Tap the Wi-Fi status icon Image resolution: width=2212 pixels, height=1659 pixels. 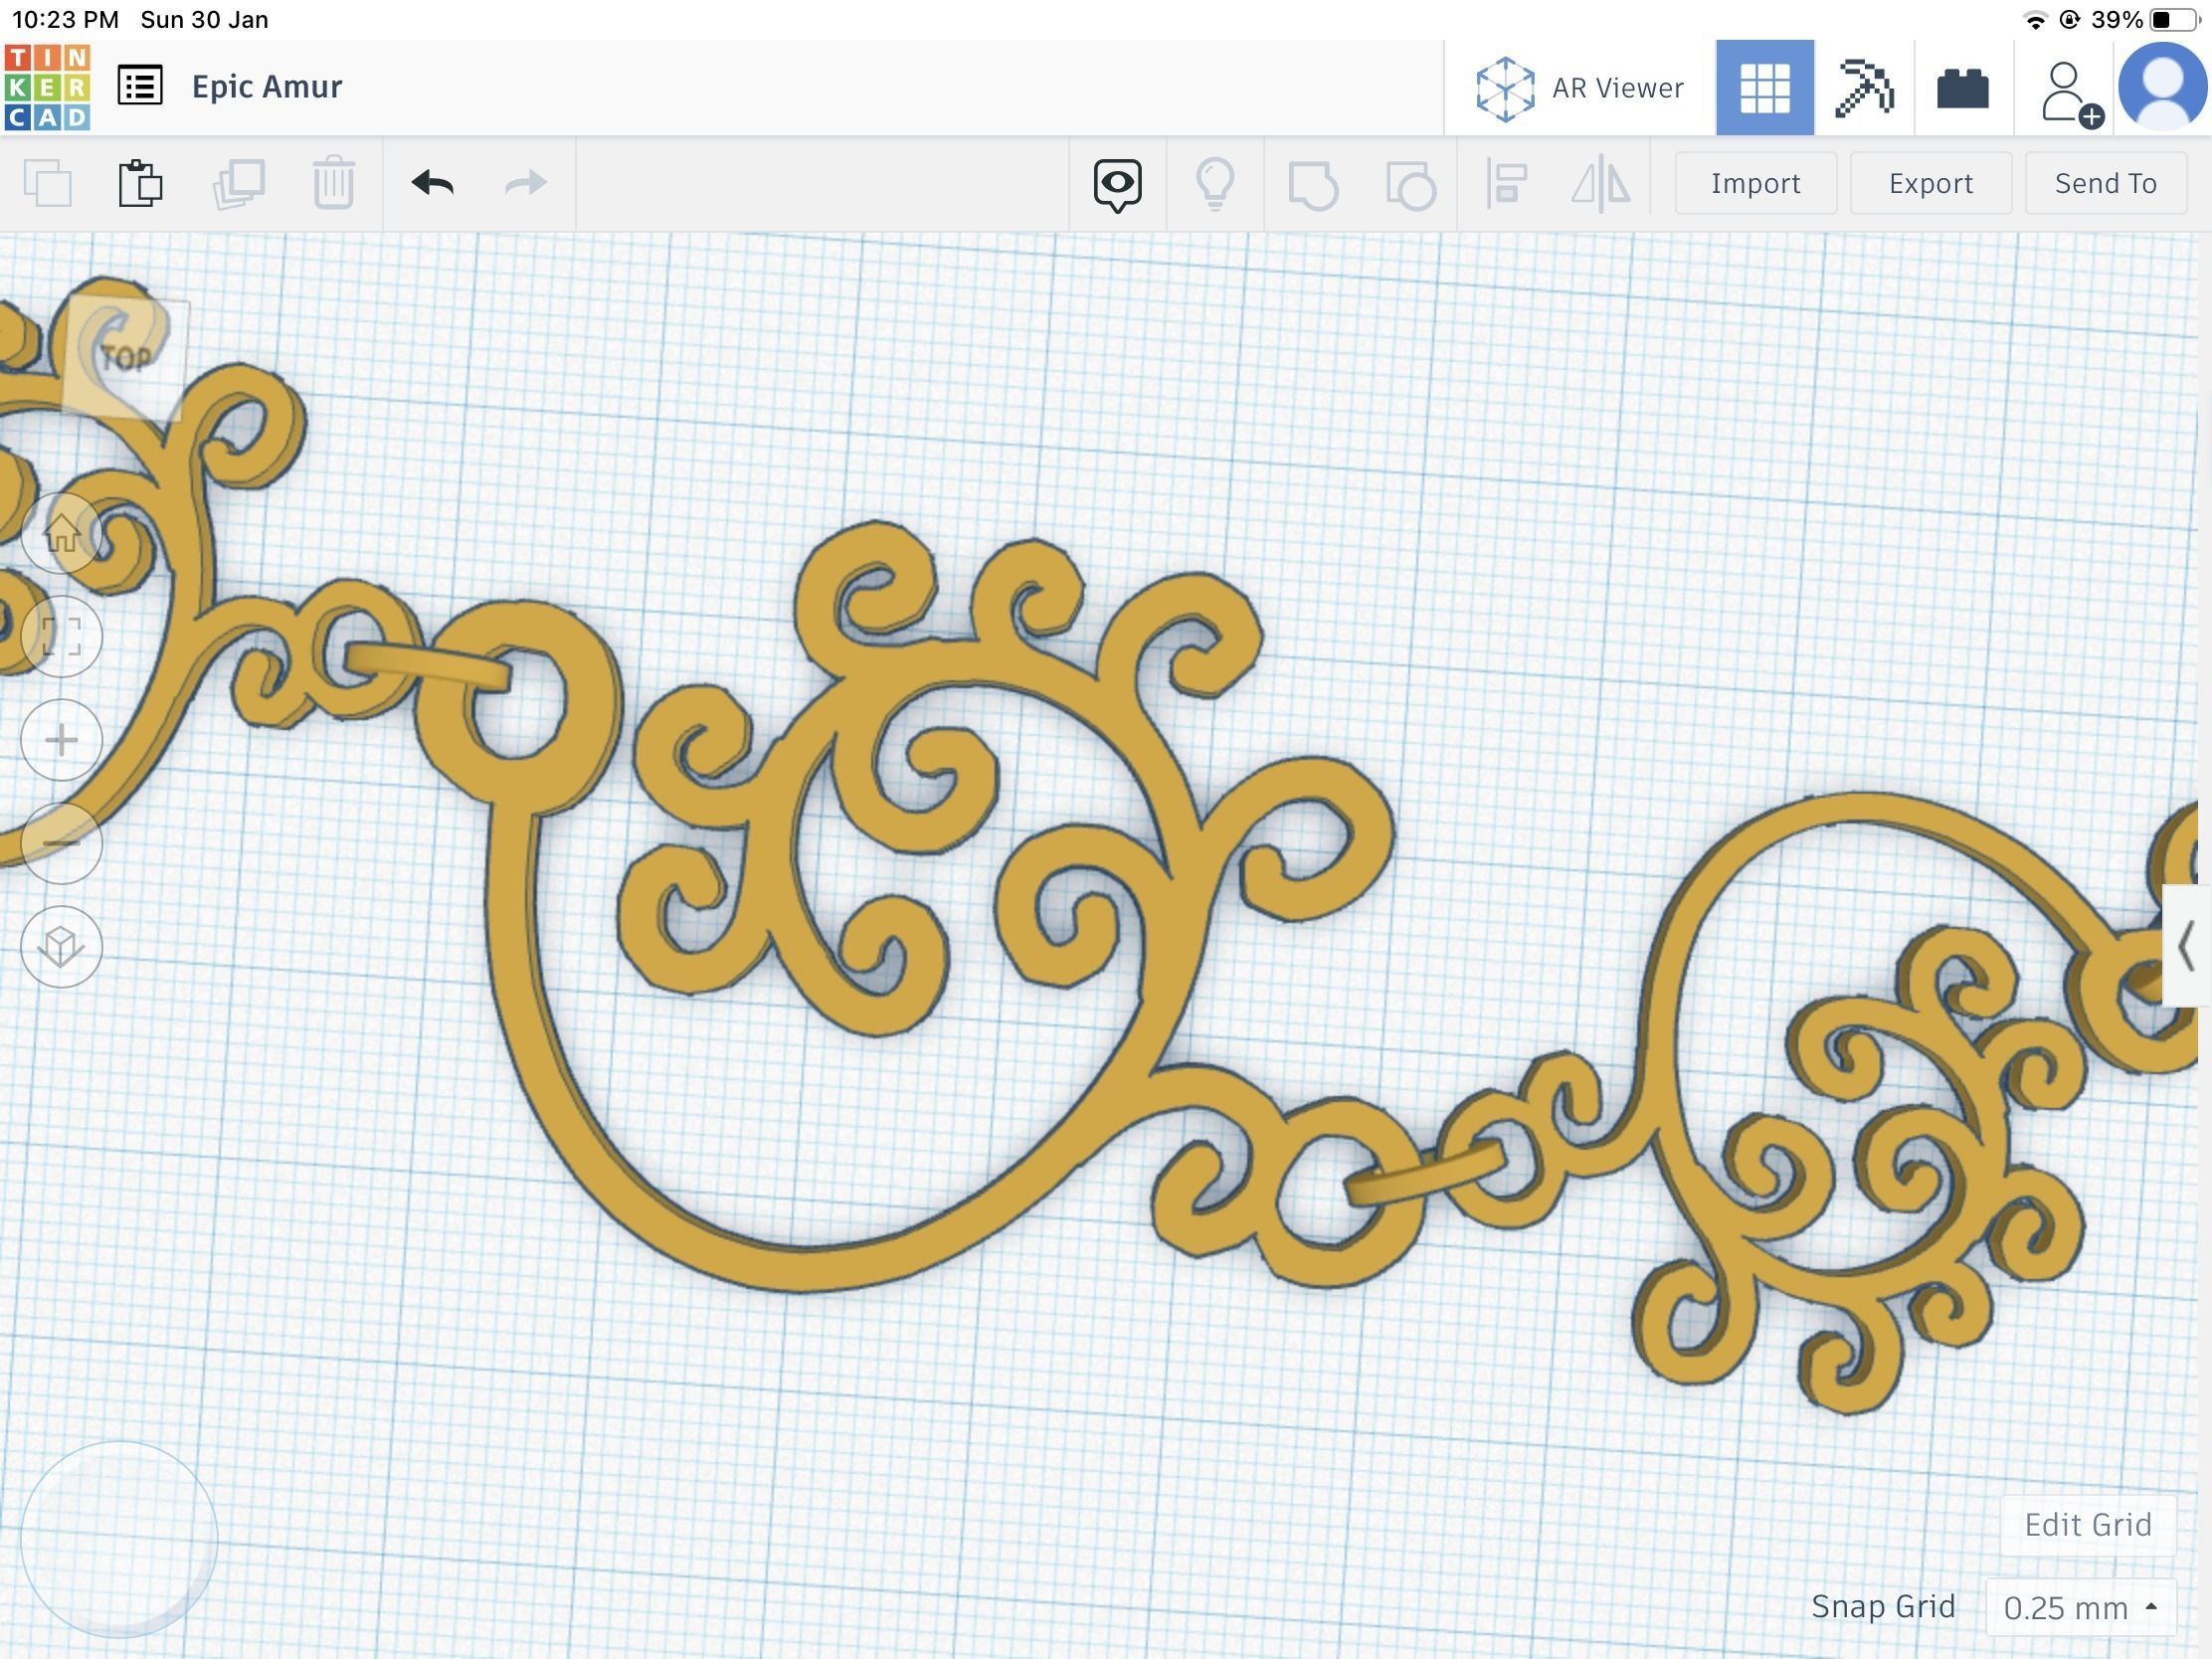(x=2035, y=20)
